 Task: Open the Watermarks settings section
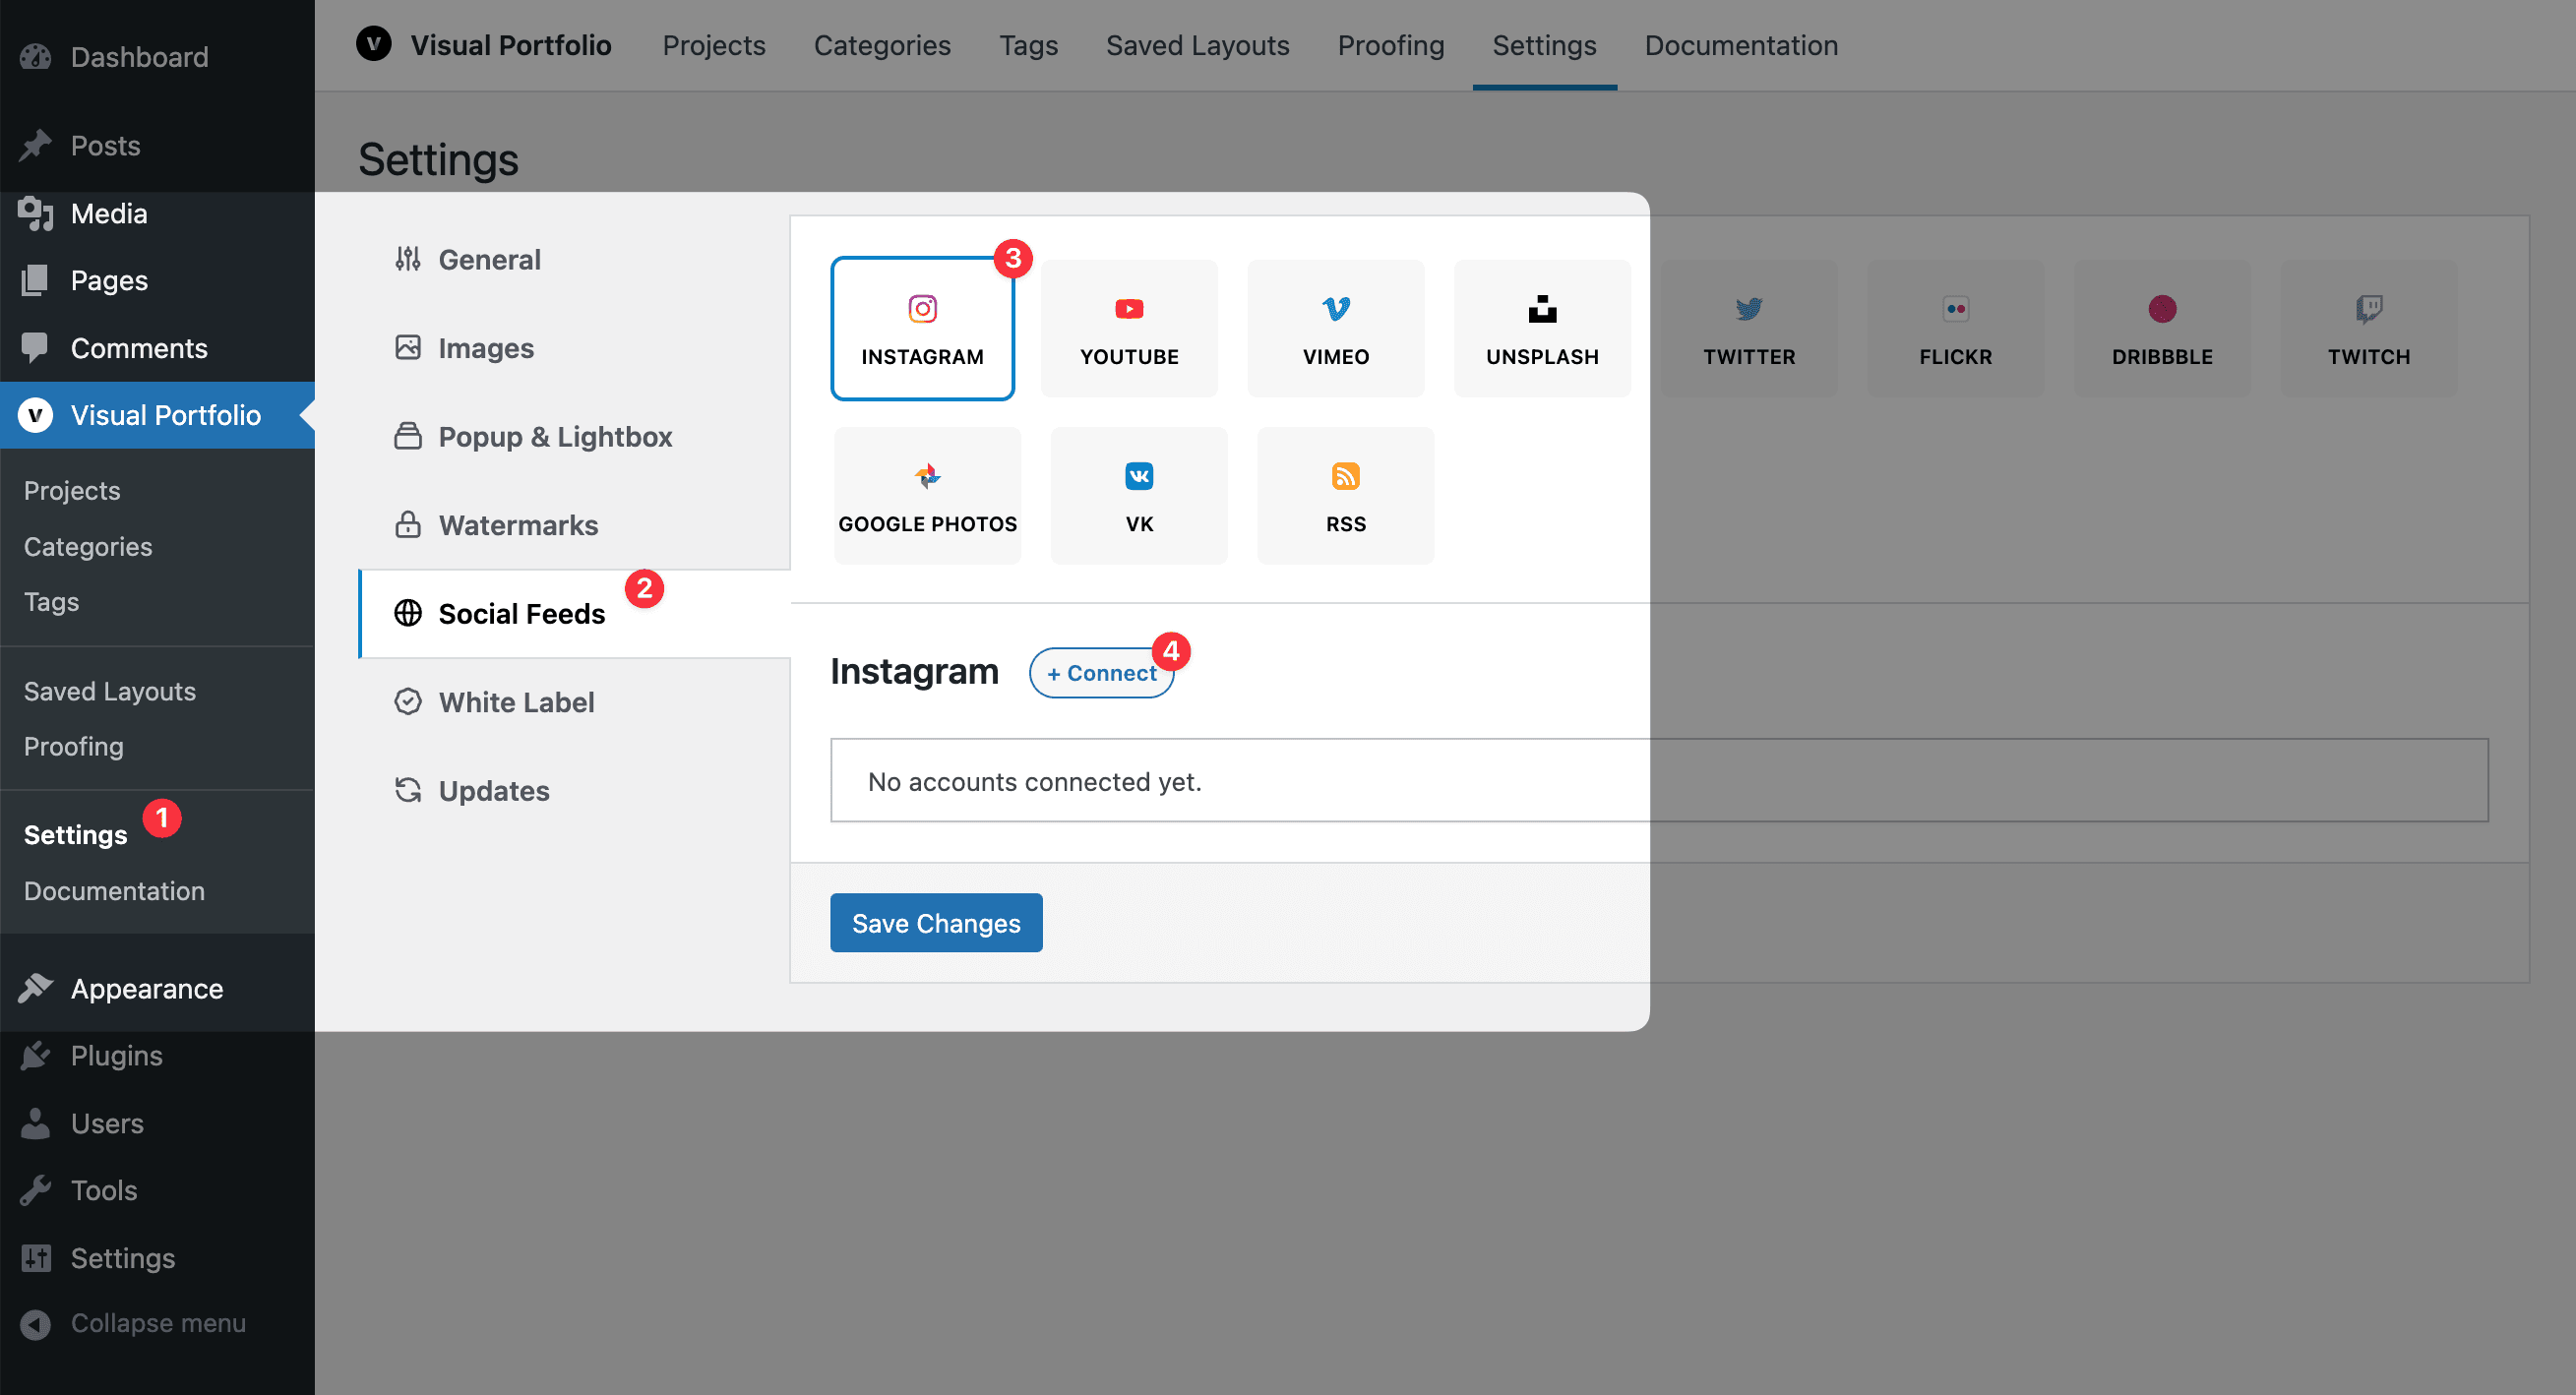[x=518, y=525]
